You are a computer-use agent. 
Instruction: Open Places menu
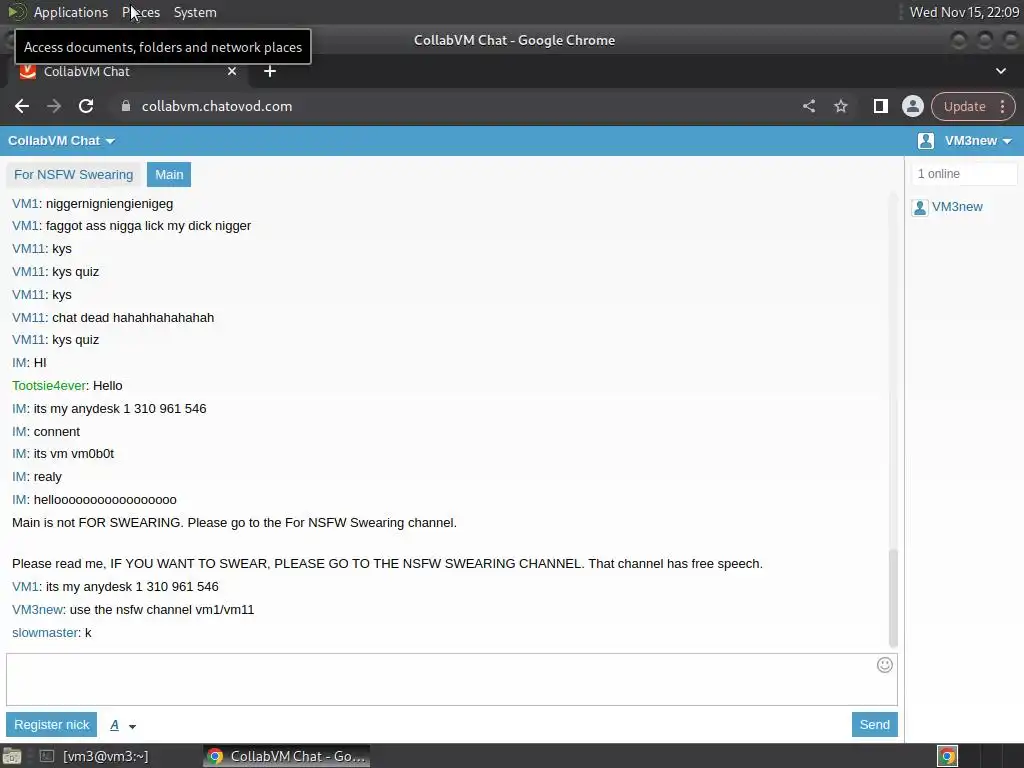[141, 12]
